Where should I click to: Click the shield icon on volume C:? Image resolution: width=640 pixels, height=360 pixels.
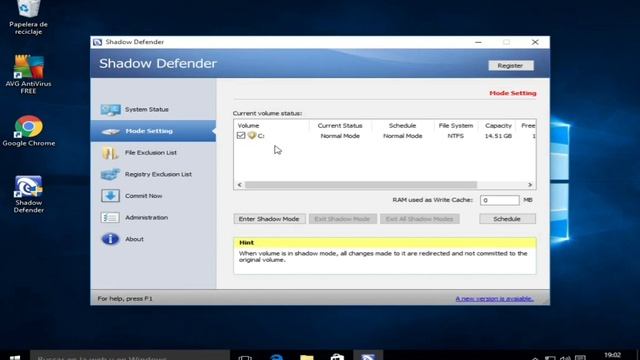(x=252, y=136)
